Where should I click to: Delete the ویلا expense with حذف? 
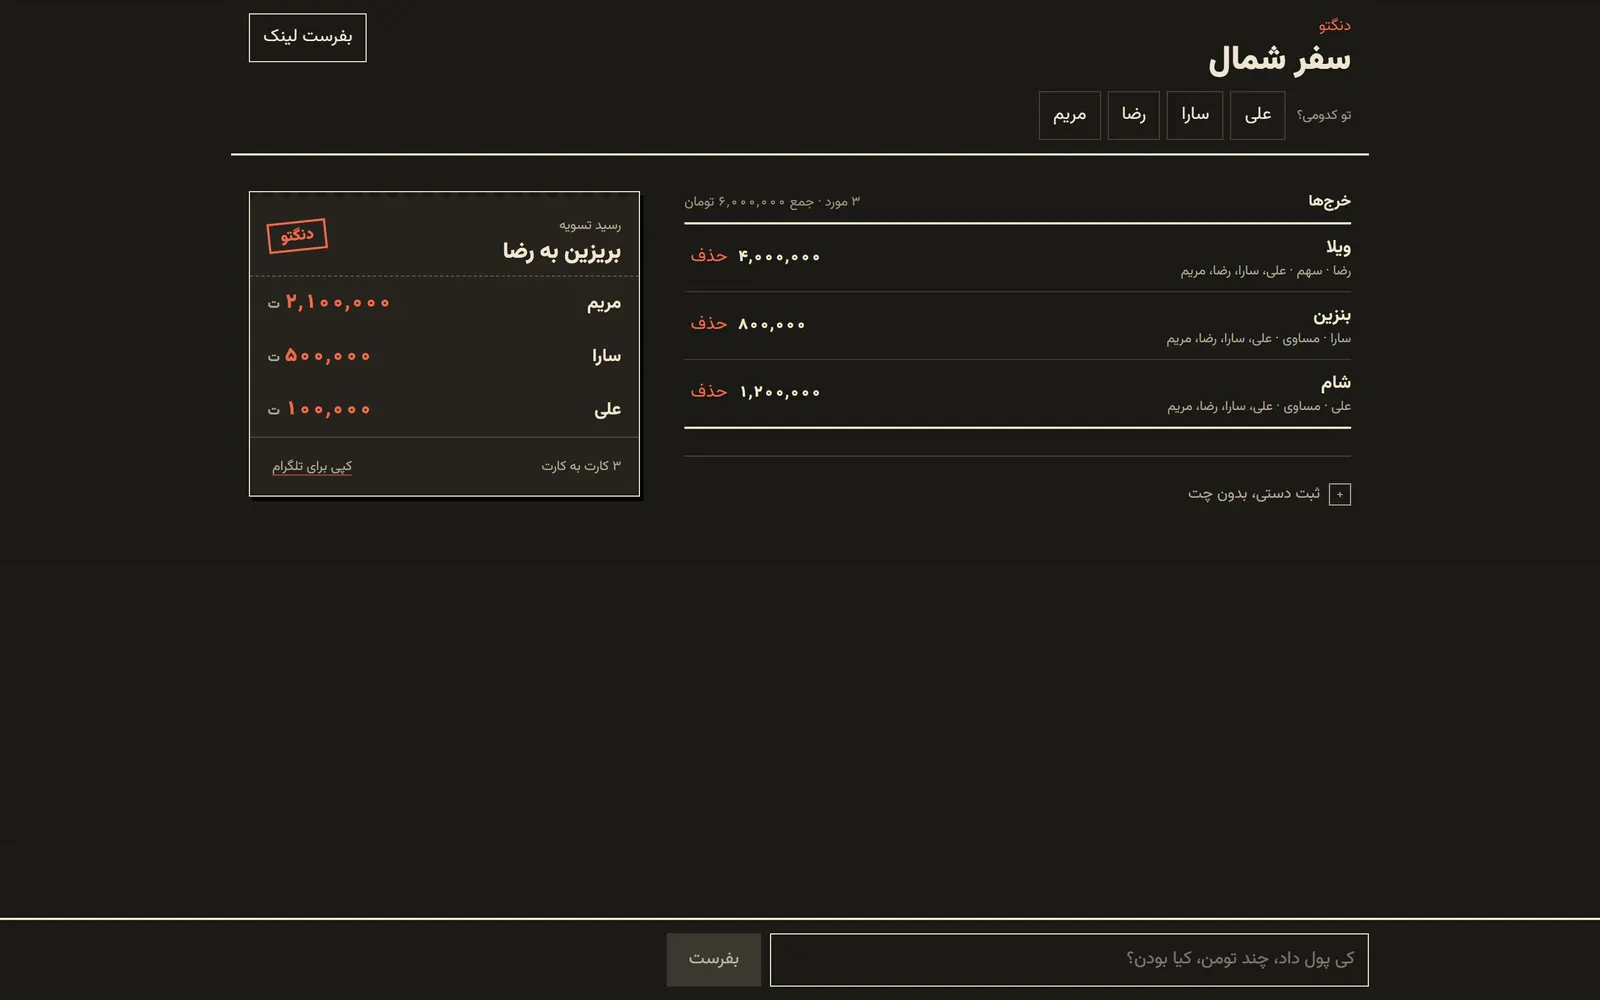(708, 256)
